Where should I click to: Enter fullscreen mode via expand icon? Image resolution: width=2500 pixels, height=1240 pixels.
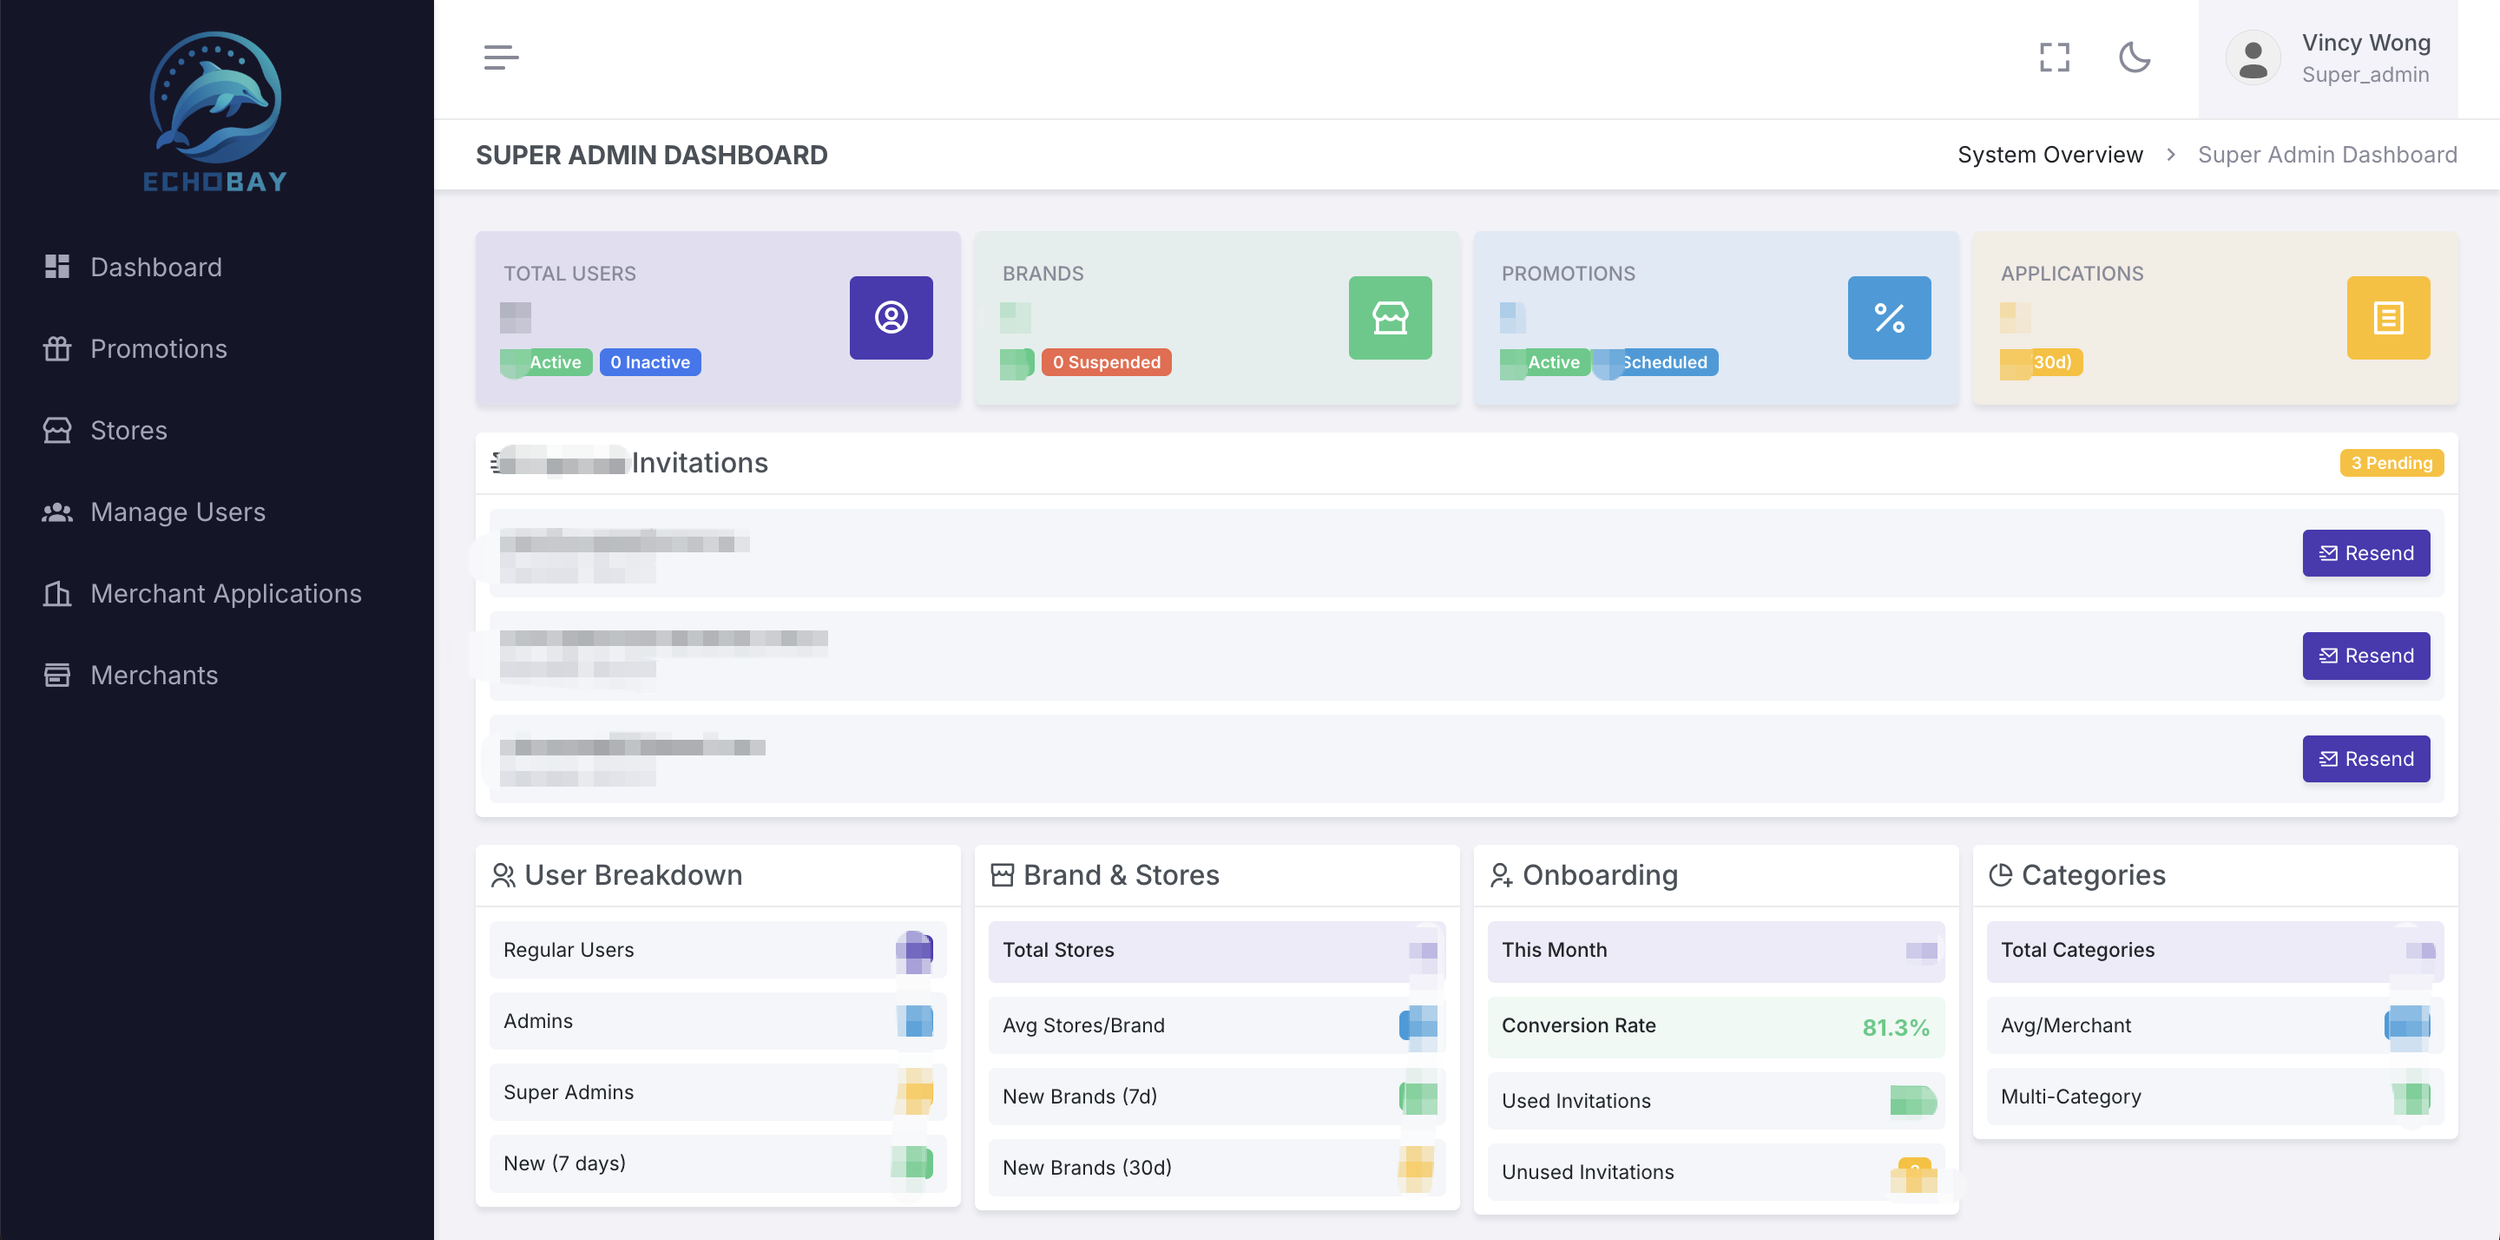coord(2054,57)
